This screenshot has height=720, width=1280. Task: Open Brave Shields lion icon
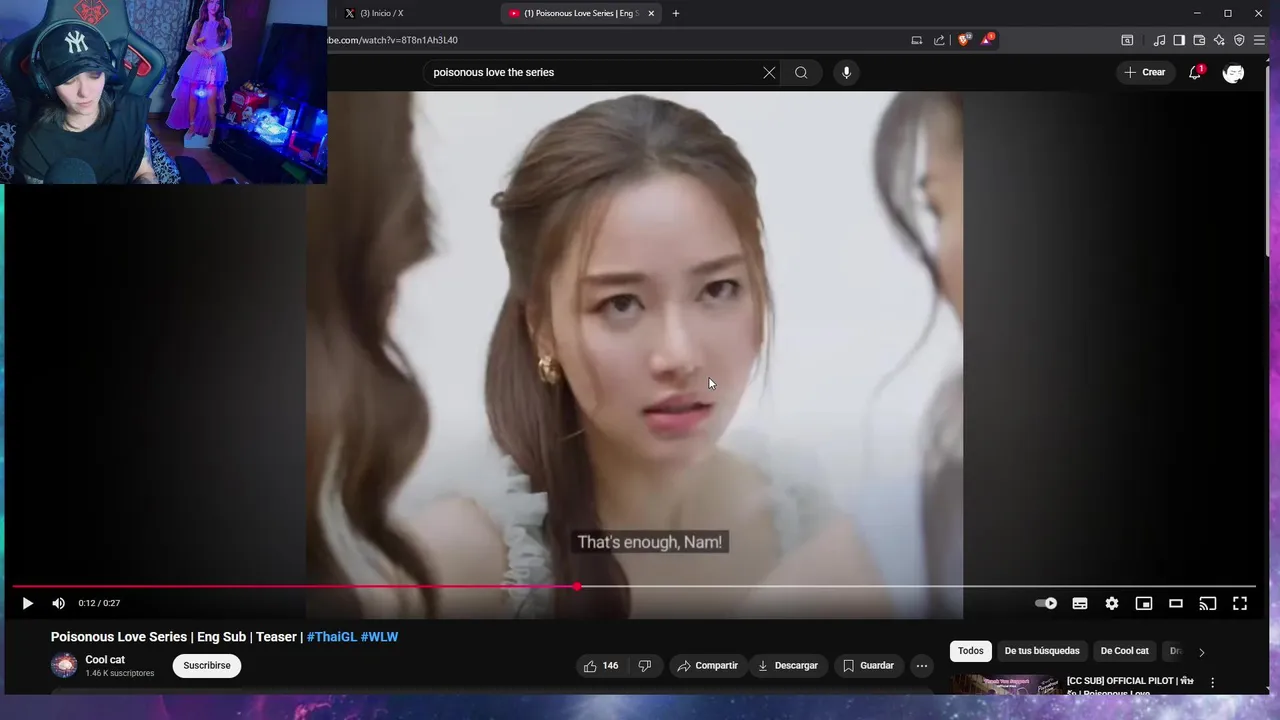pyautogui.click(x=963, y=40)
